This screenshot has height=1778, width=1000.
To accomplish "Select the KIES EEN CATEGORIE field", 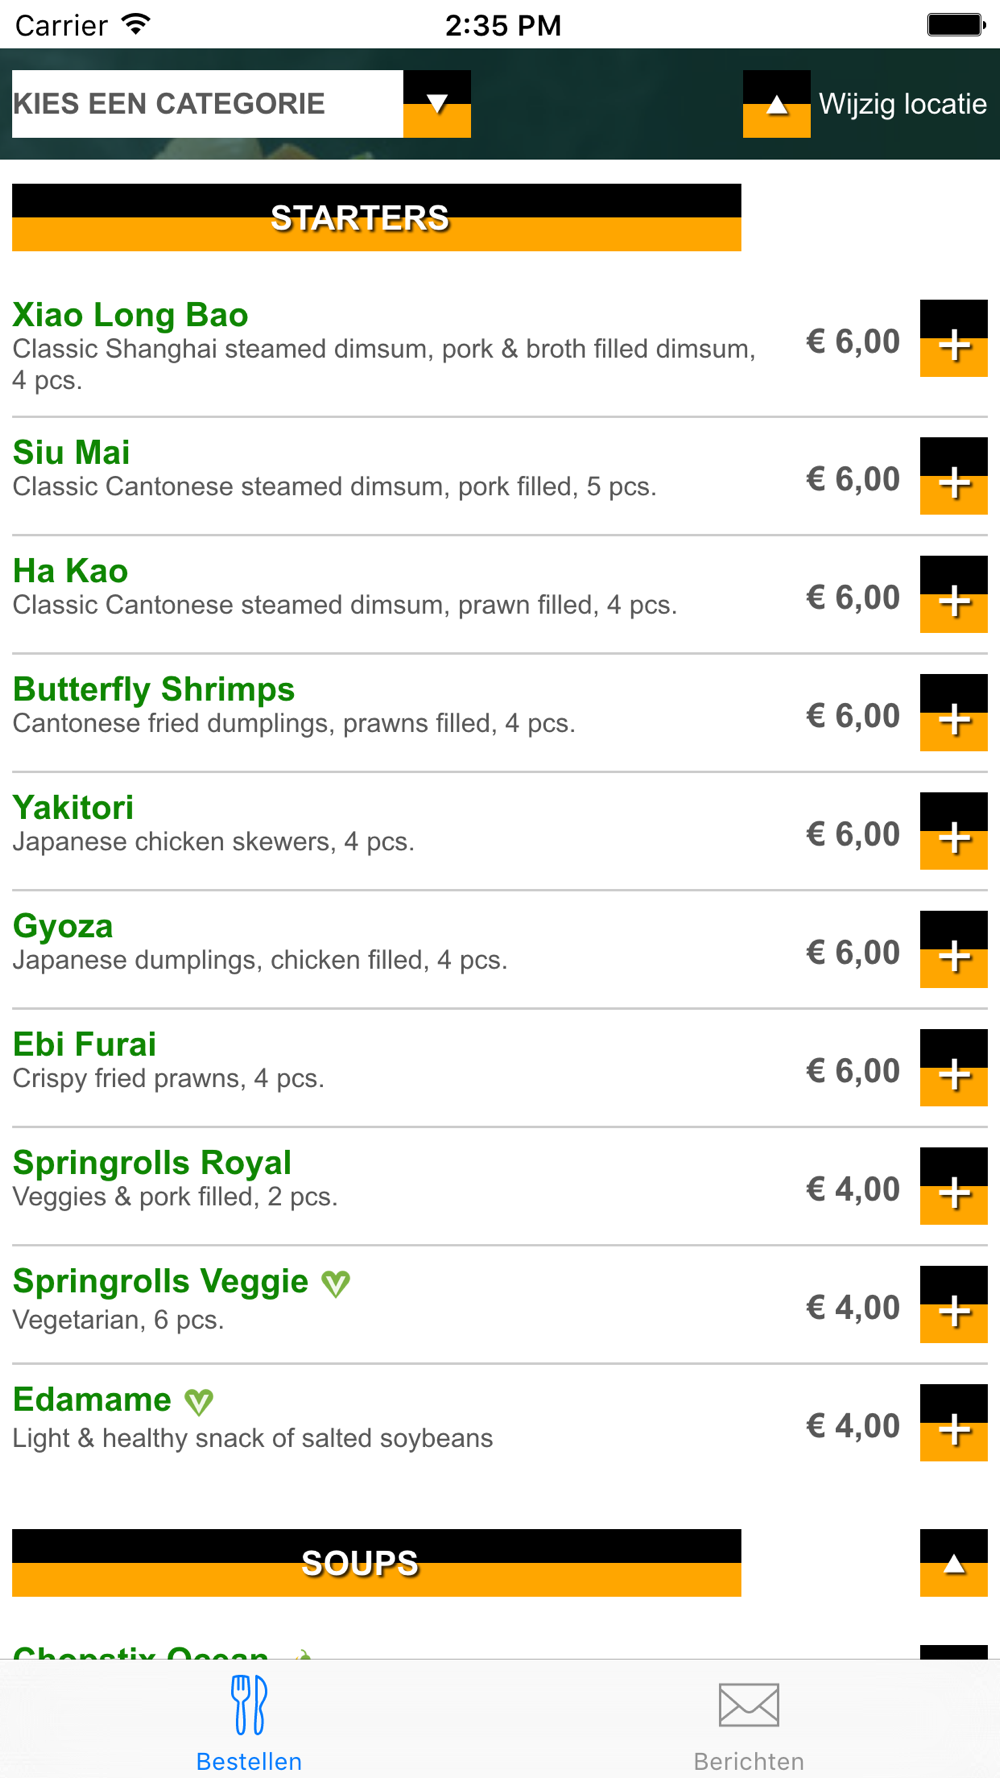I will 207,104.
